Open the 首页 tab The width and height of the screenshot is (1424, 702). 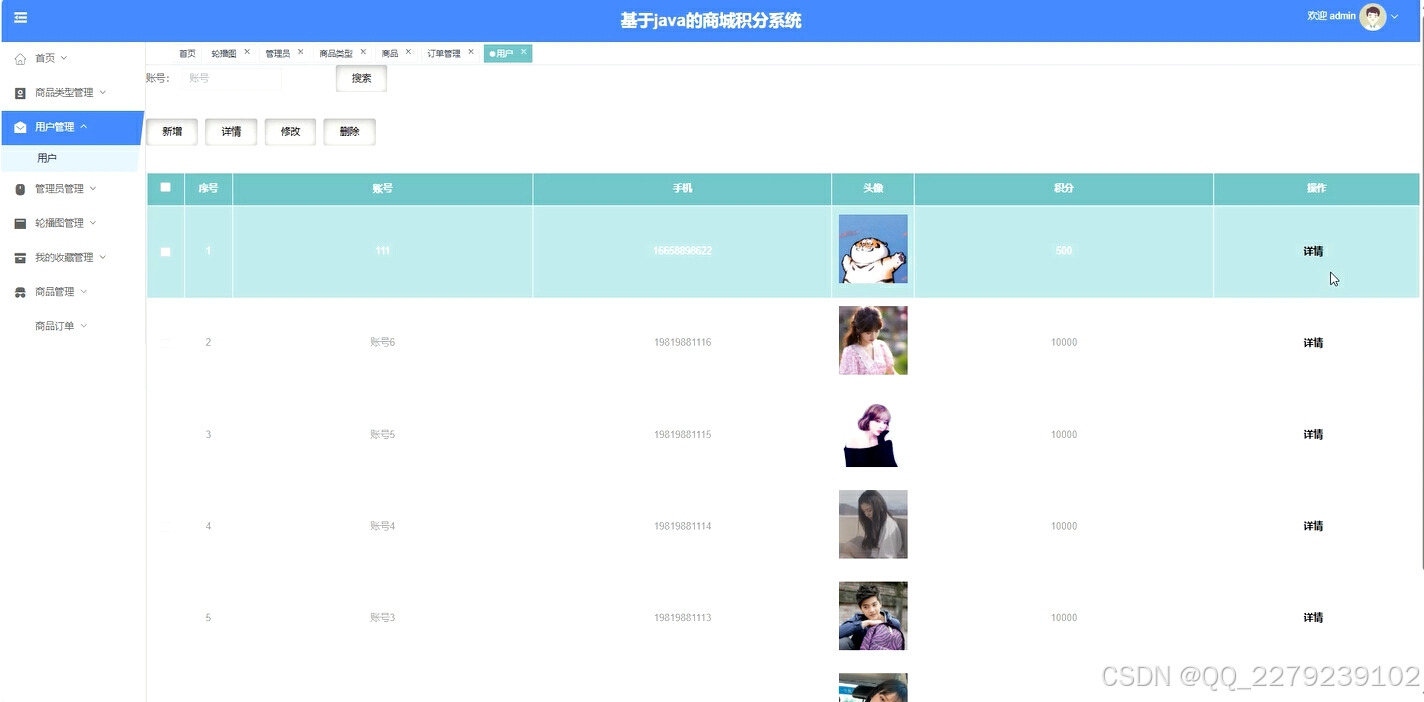(186, 53)
